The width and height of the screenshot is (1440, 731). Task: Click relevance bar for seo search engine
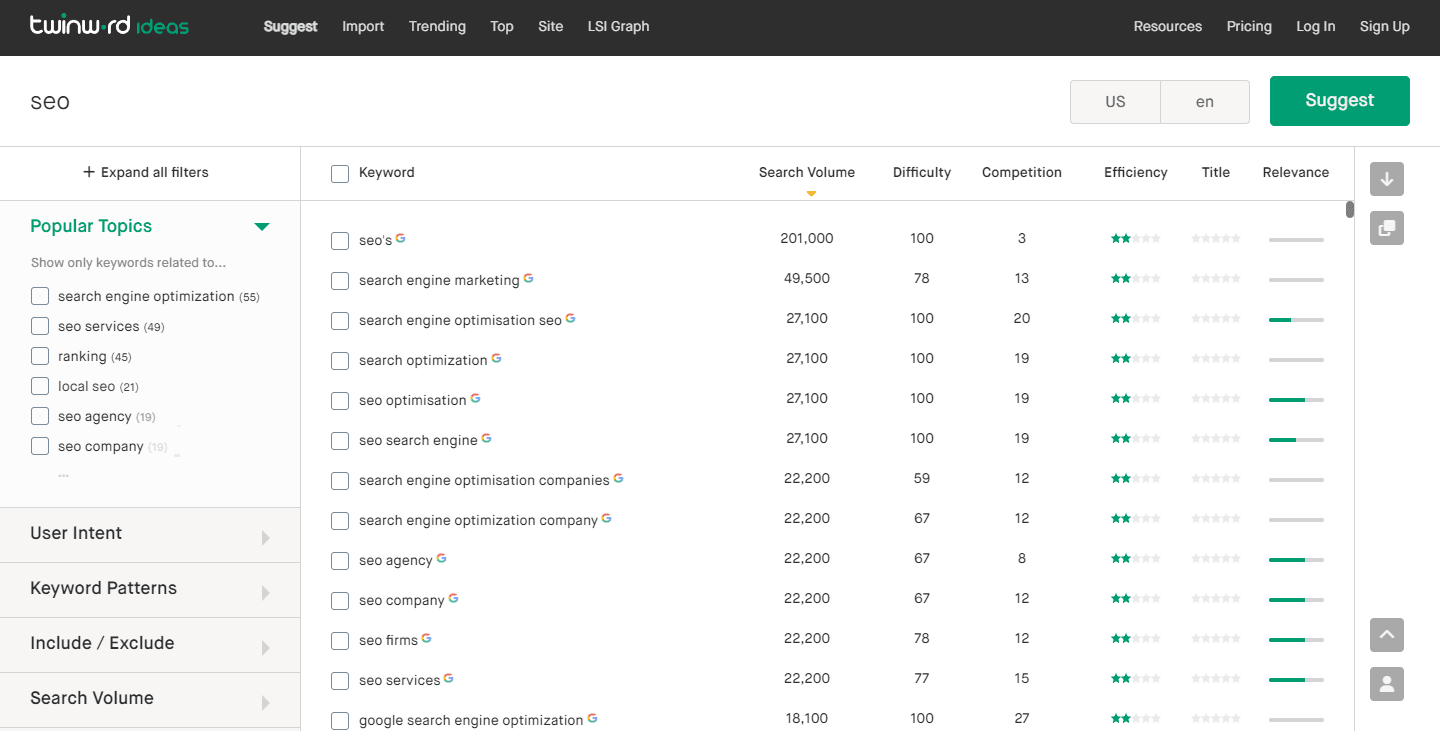1296,439
